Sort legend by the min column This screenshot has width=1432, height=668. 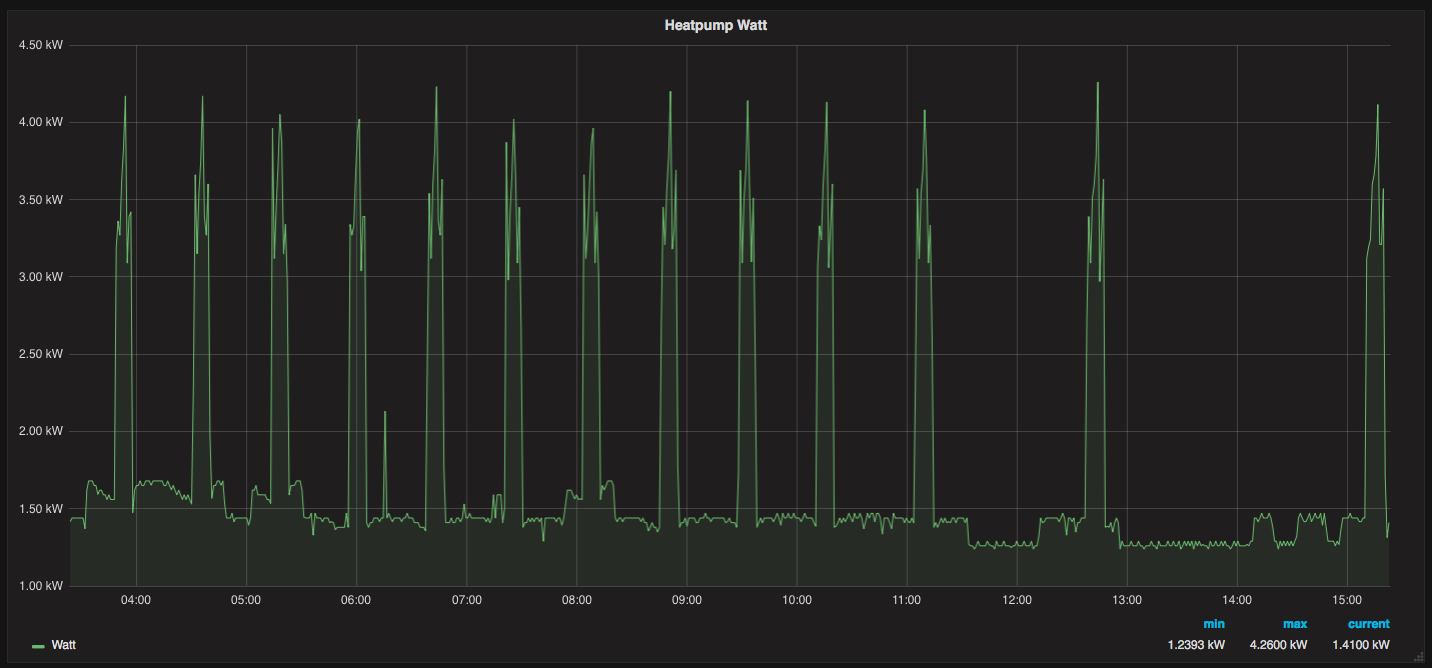[1214, 624]
